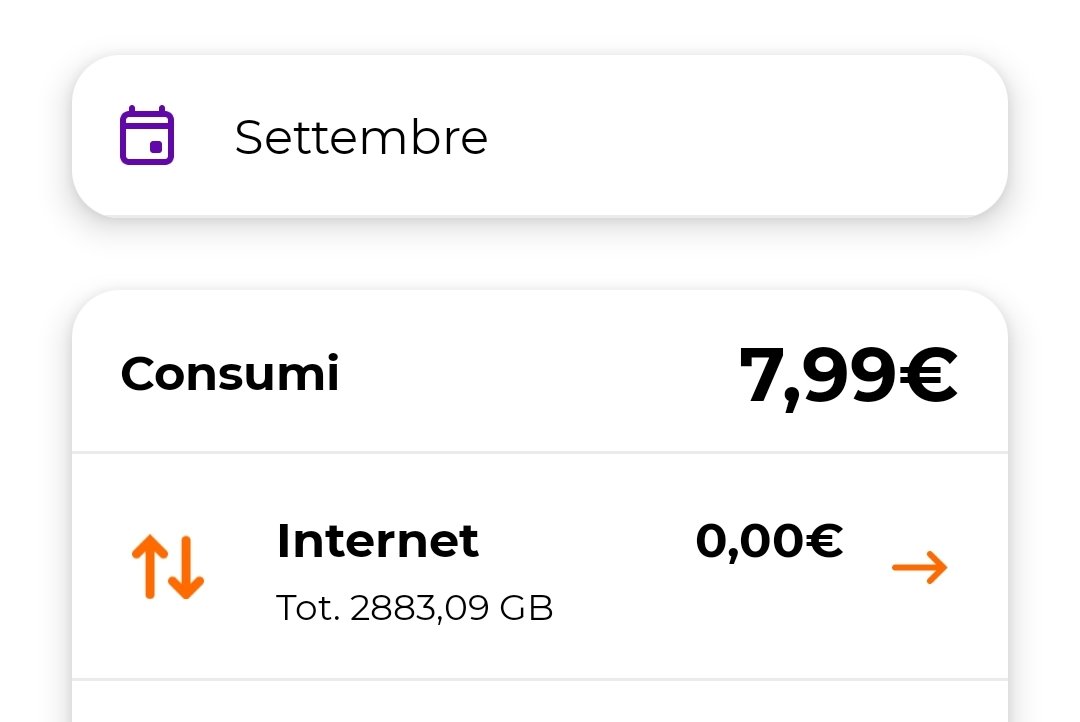
Task: Tap the bold Internet label
Action: click(377, 541)
